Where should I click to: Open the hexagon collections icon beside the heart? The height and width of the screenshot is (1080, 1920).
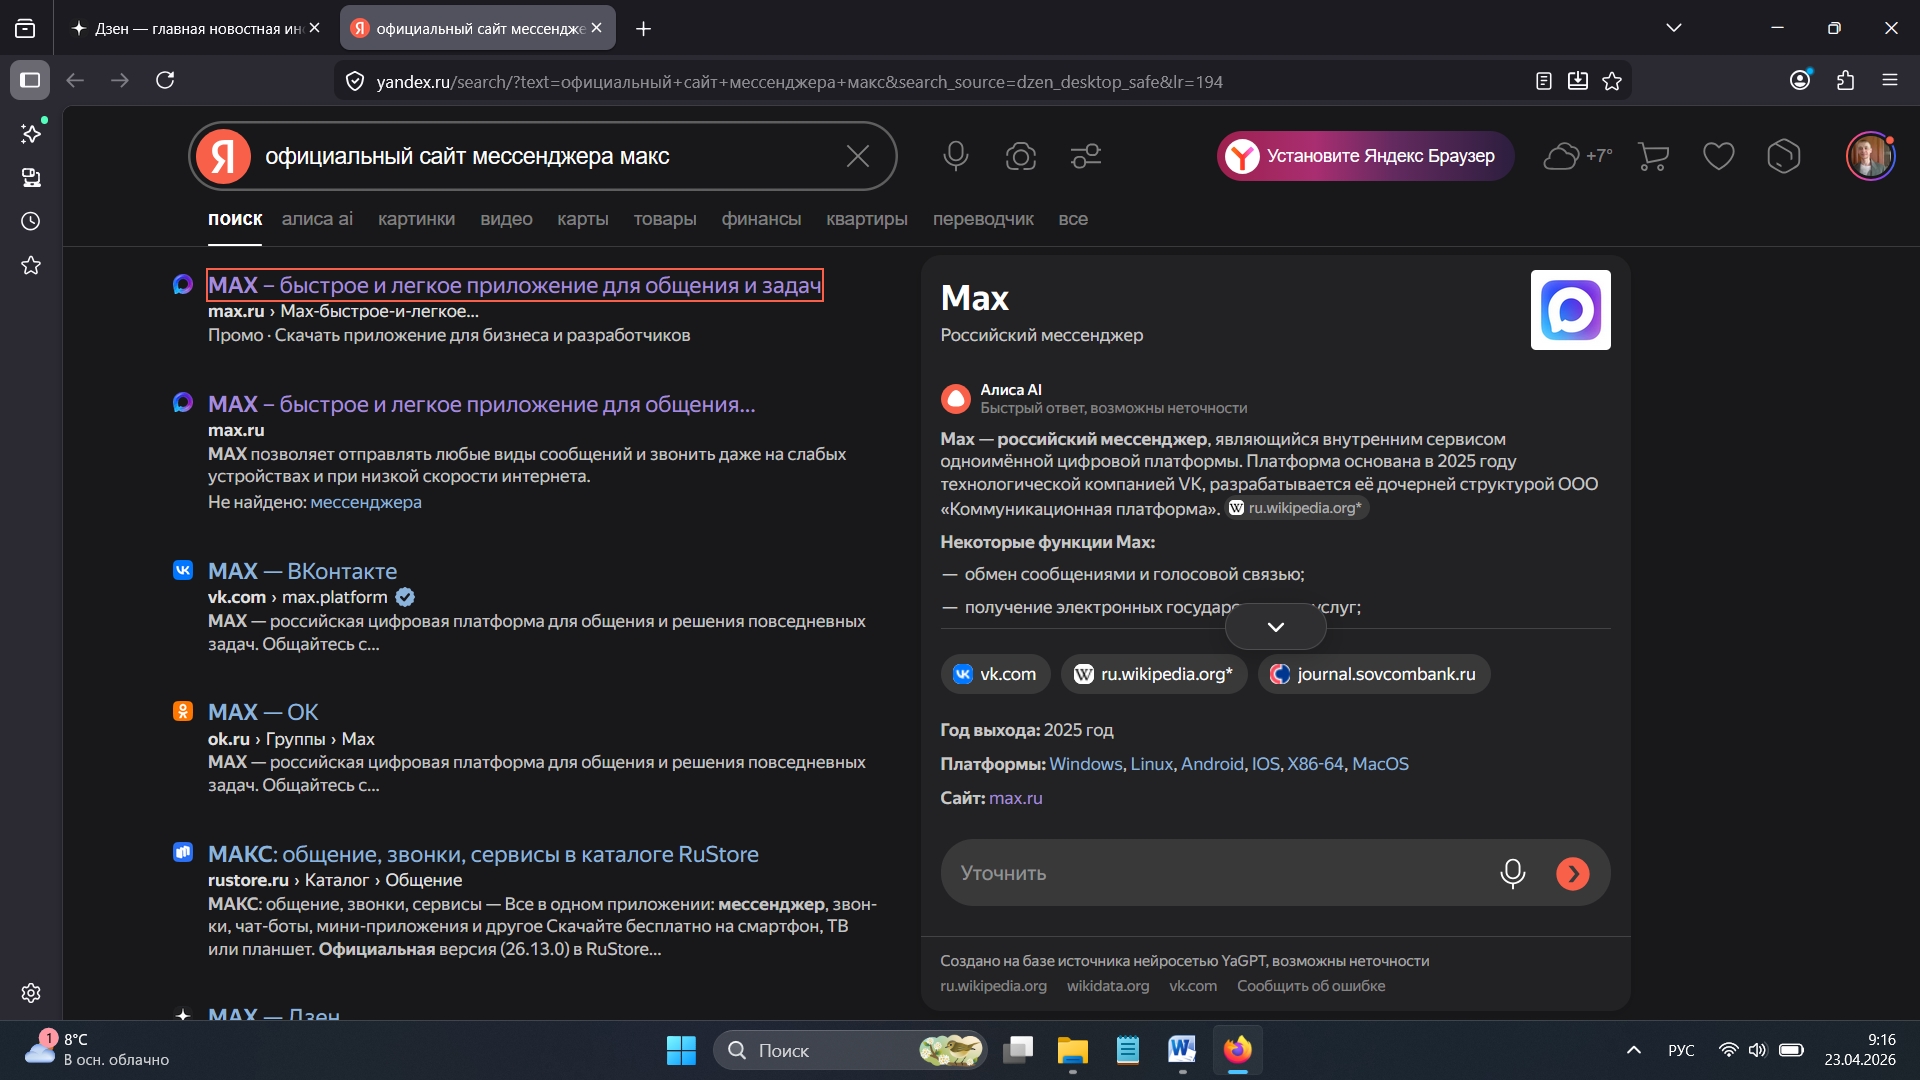click(x=1784, y=156)
